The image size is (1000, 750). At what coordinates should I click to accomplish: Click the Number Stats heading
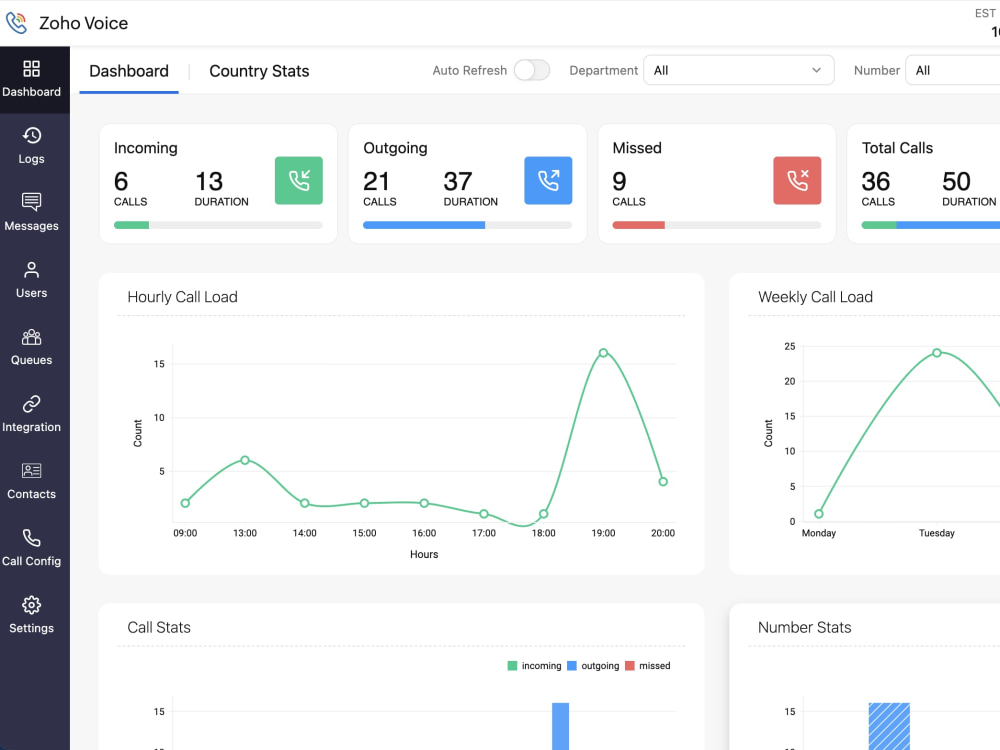pyautogui.click(x=804, y=628)
